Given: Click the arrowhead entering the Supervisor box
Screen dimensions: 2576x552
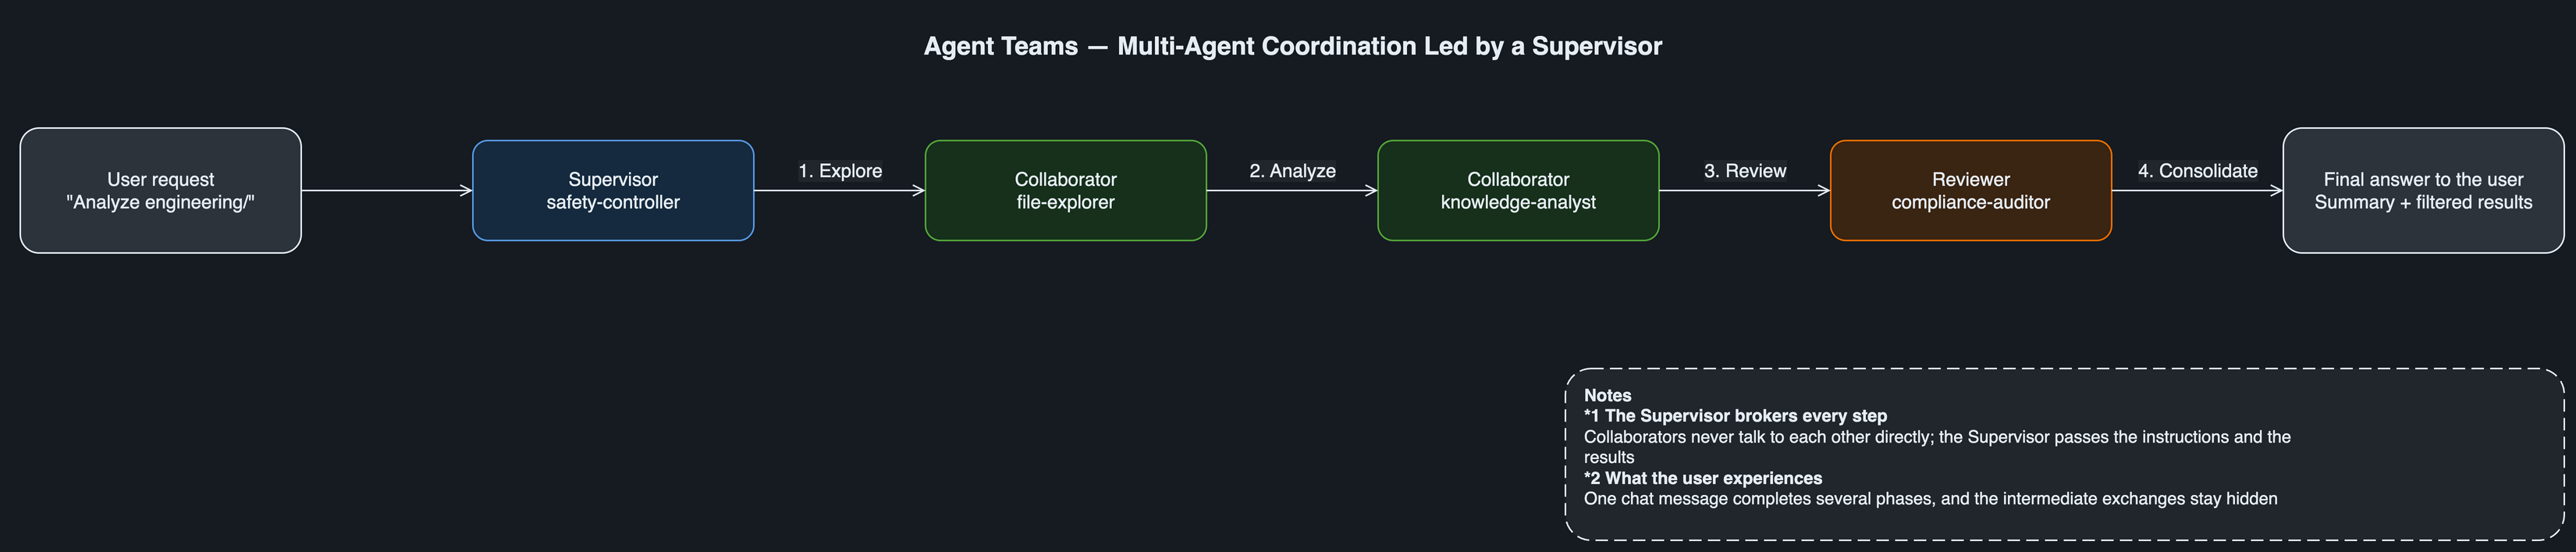Looking at the screenshot, I should pos(466,190).
